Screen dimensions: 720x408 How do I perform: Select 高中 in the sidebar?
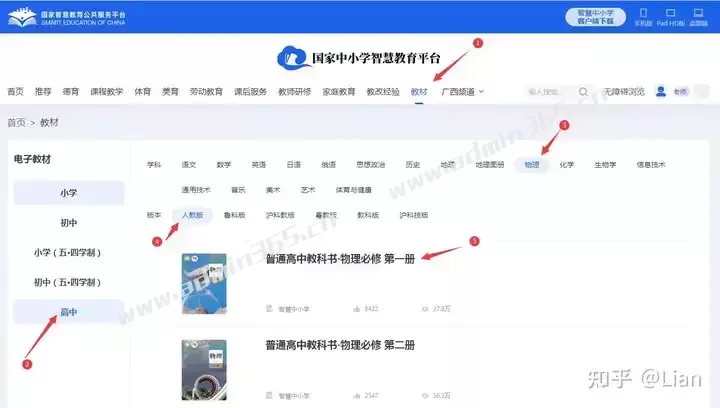coord(69,312)
